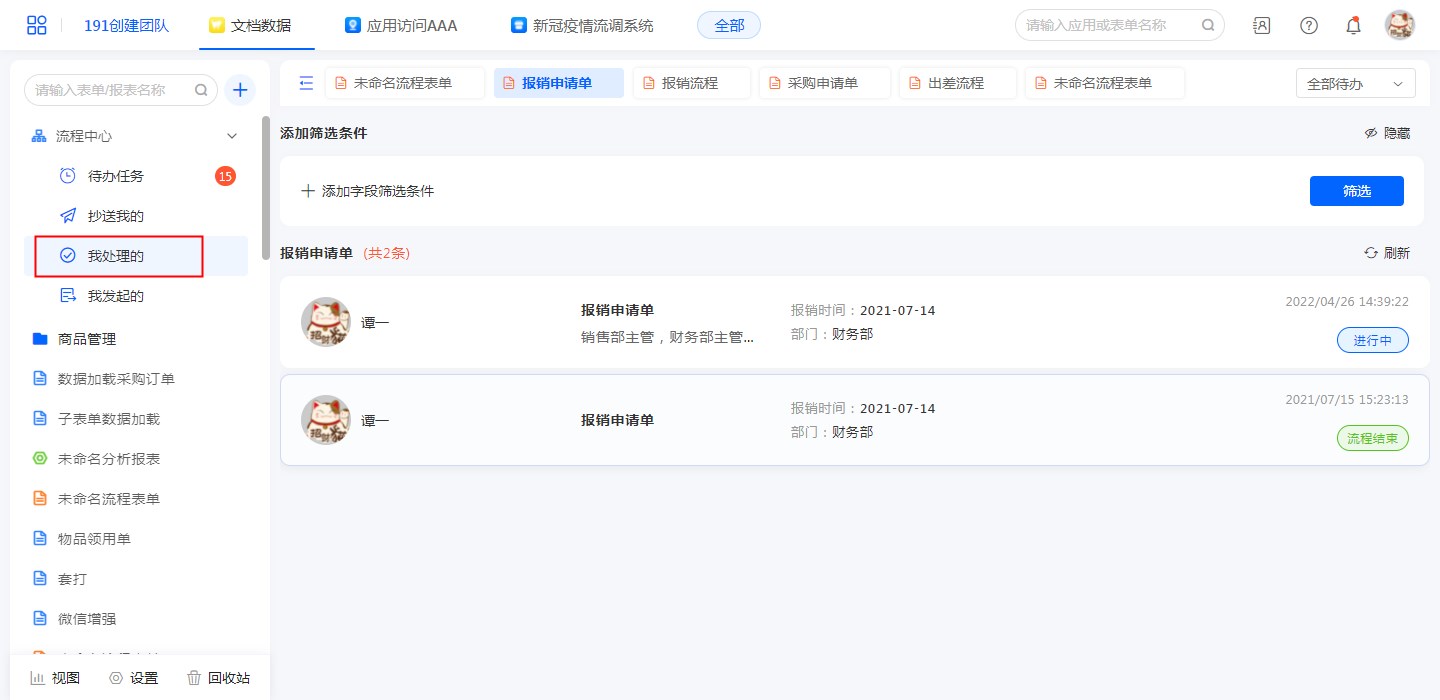This screenshot has width=1440, height=700.
Task: Open the 全部待办 dropdown
Action: click(1355, 84)
